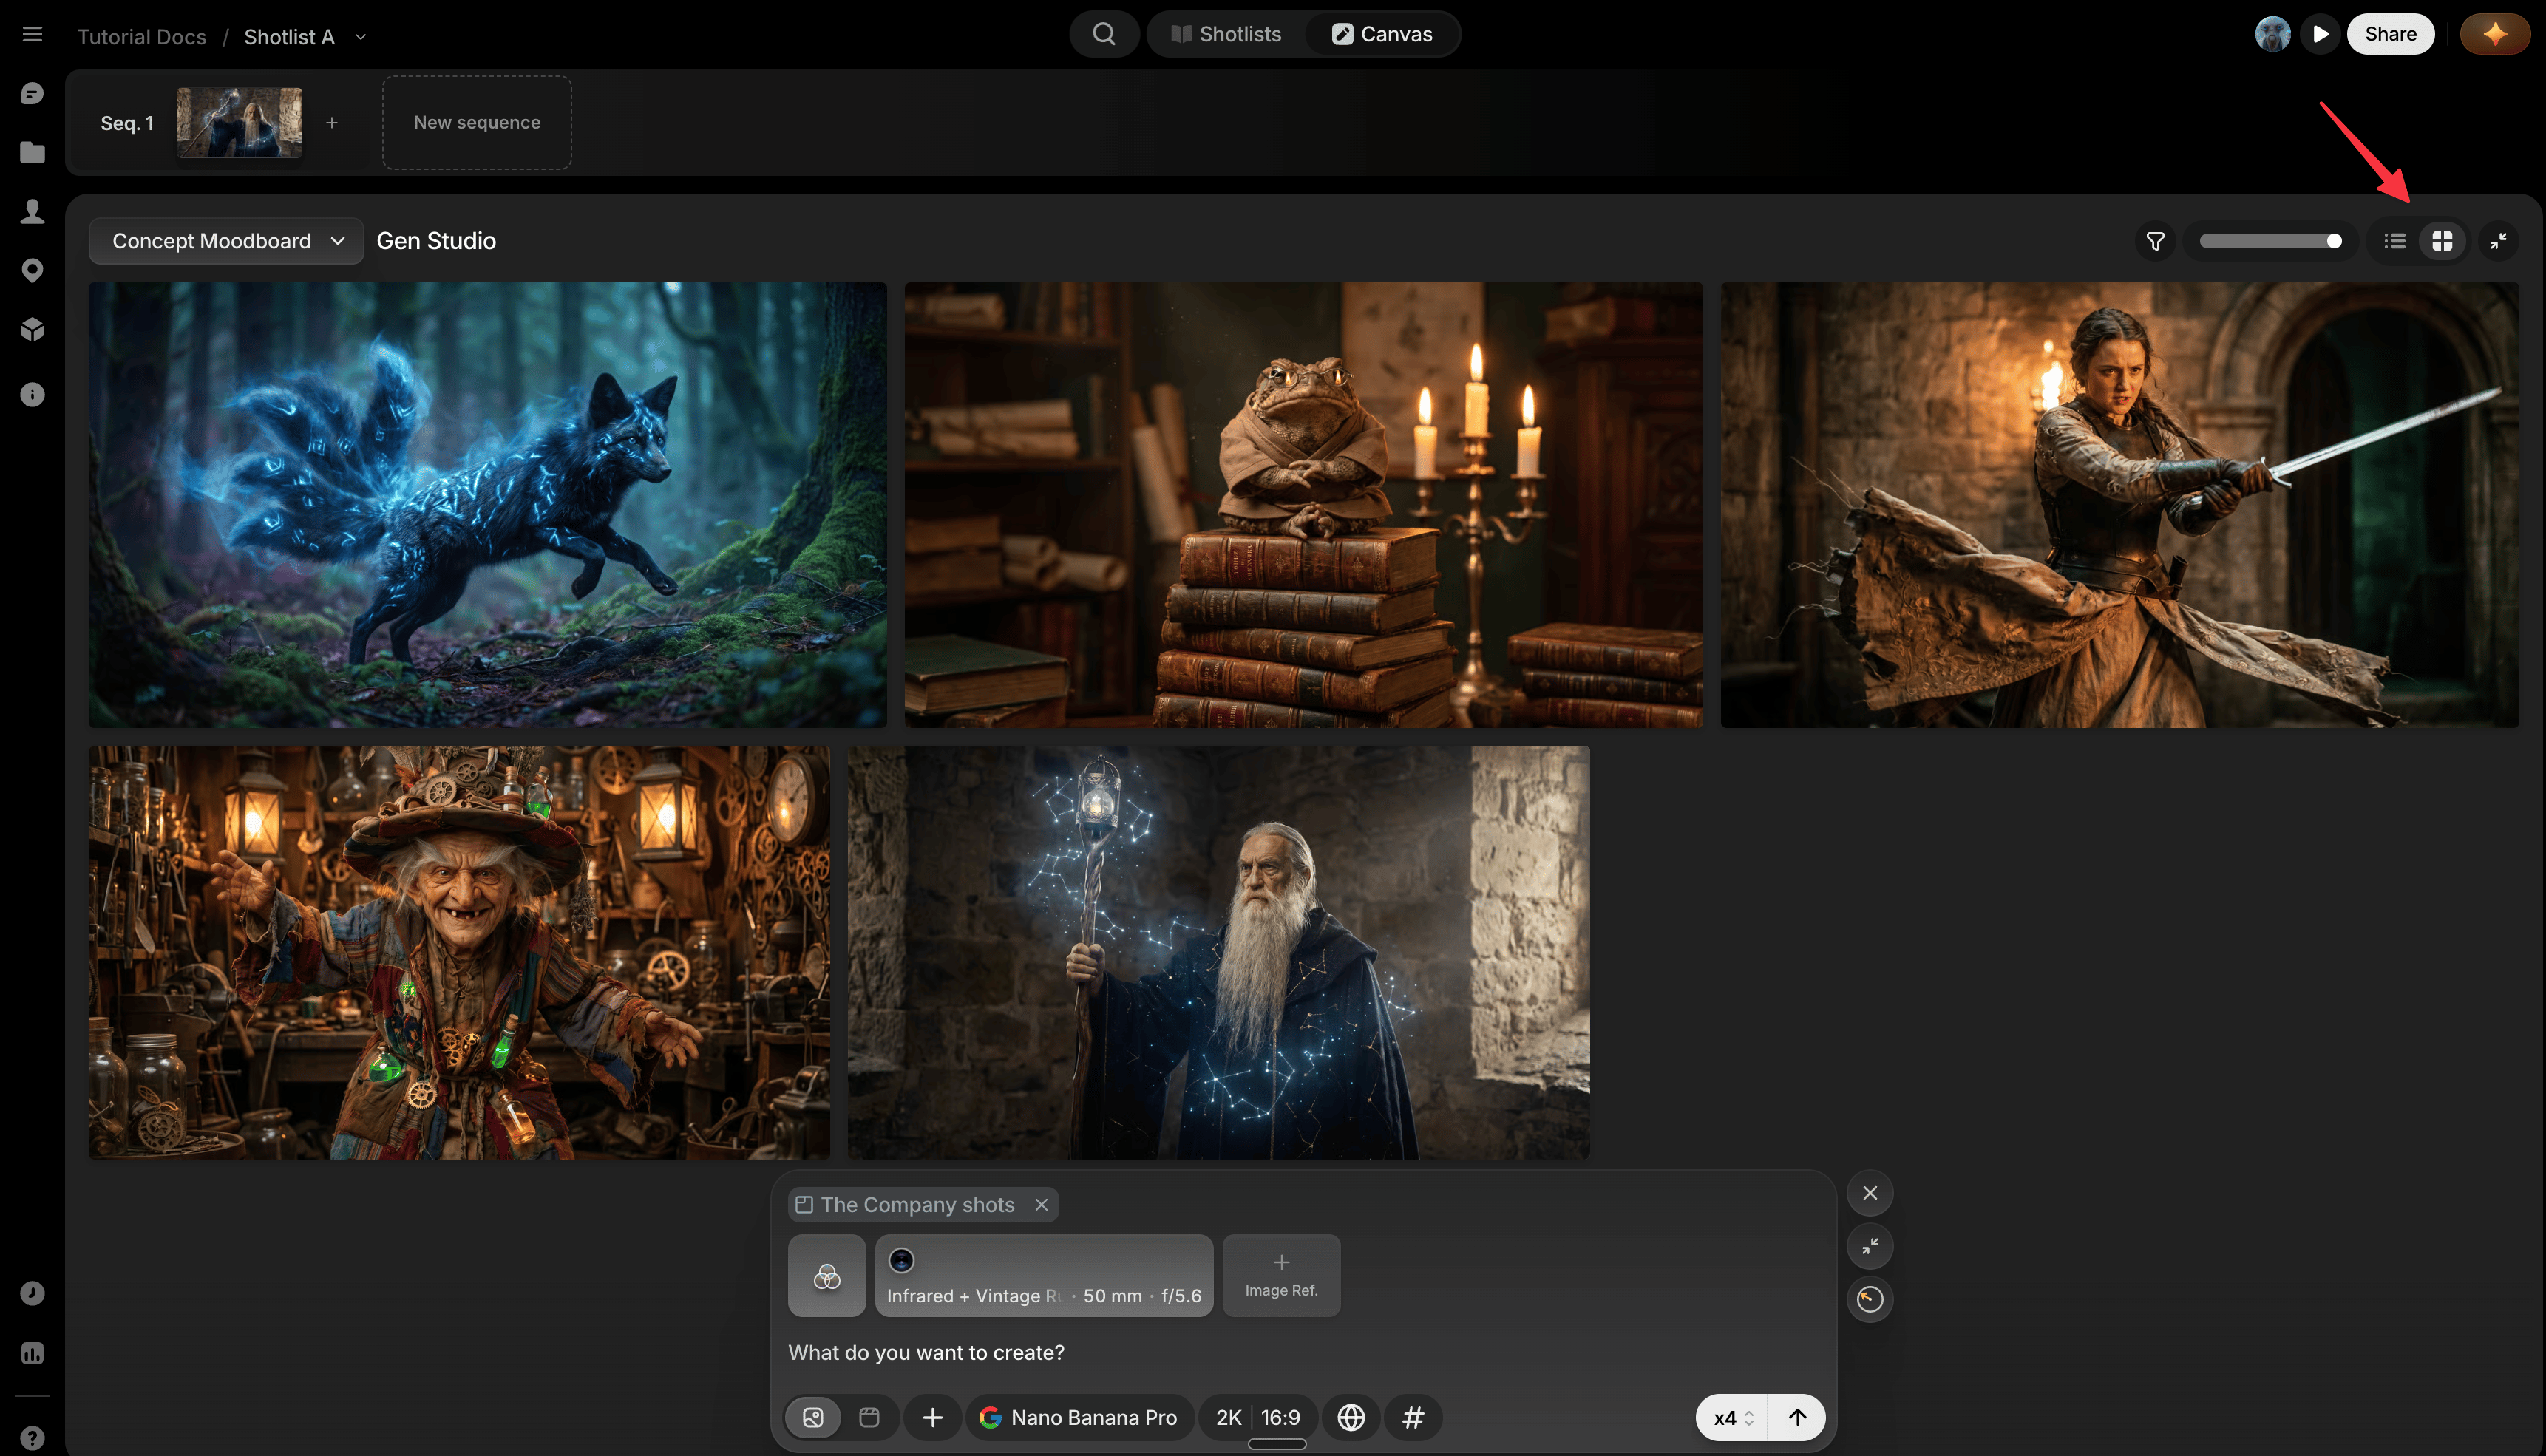Switch to the Canvas tab
Image resolution: width=2546 pixels, height=1456 pixels.
pos(1382,34)
